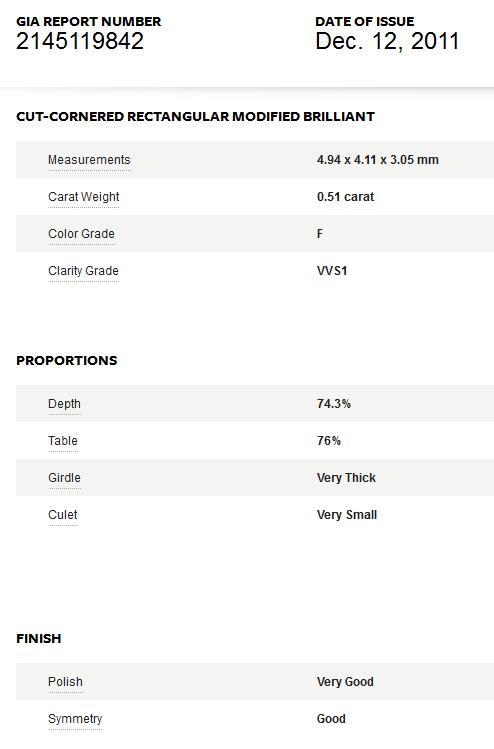494x749 pixels.
Task: Open the Carat Weight definition link
Action: [84, 197]
